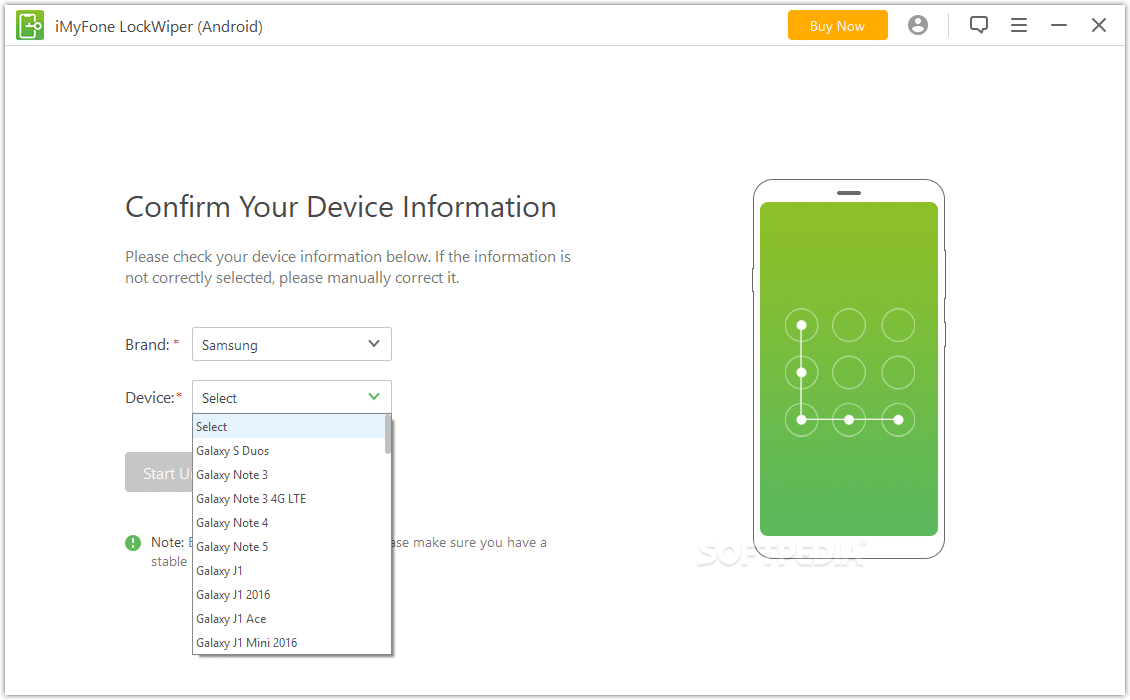This screenshot has height=700, width=1130.
Task: Click the device list scrollbar thumb
Action: point(388,435)
